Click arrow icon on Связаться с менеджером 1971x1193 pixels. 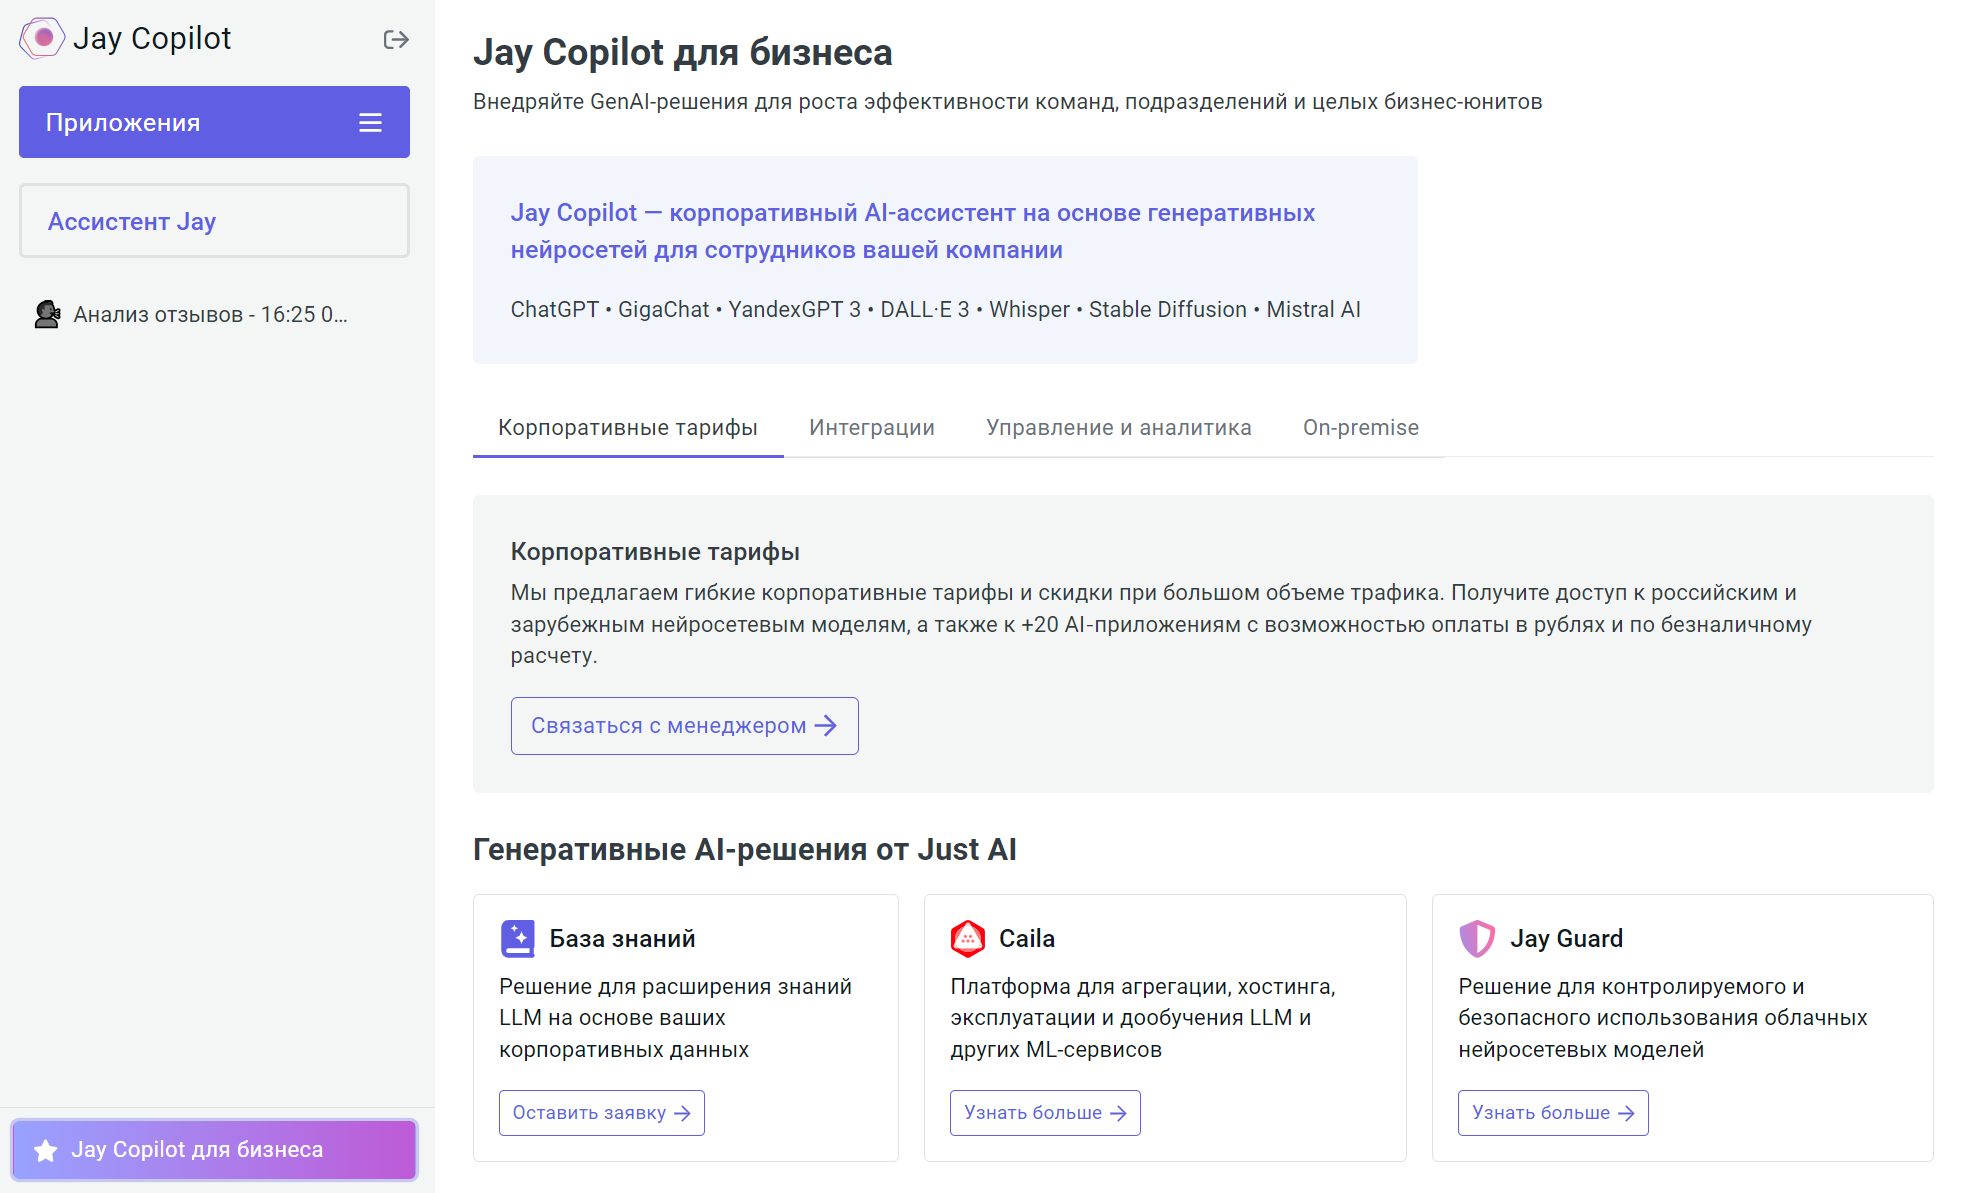pos(826,726)
